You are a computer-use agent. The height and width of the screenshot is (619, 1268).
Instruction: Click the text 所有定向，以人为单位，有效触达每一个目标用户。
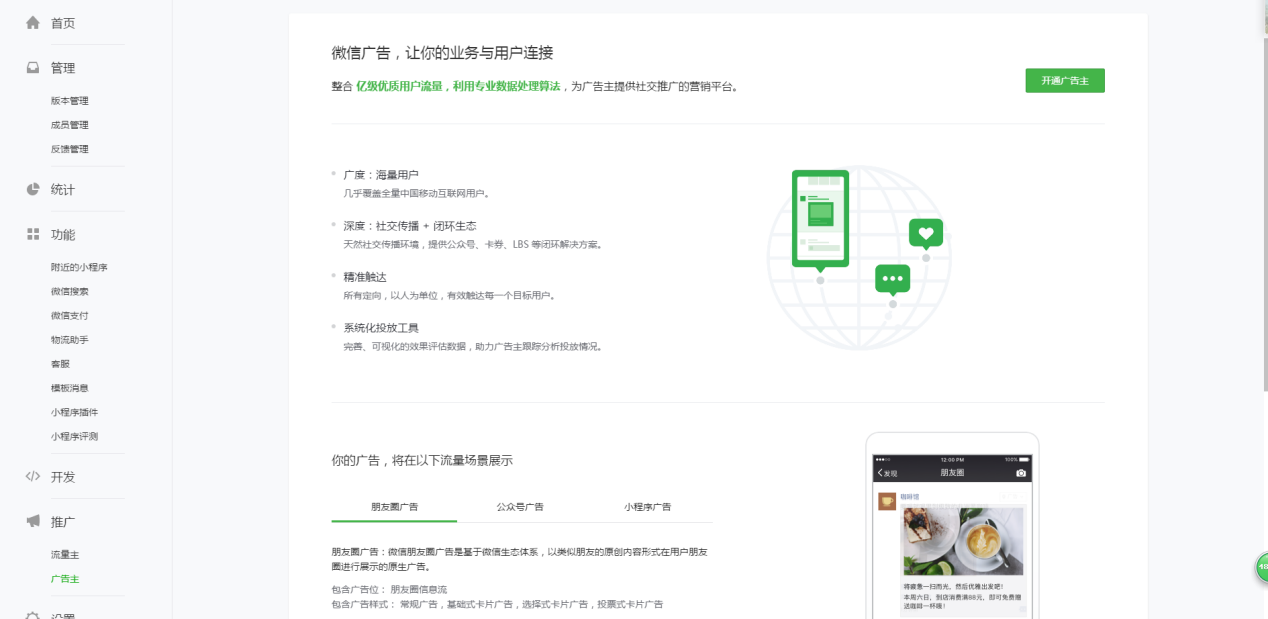(x=449, y=296)
